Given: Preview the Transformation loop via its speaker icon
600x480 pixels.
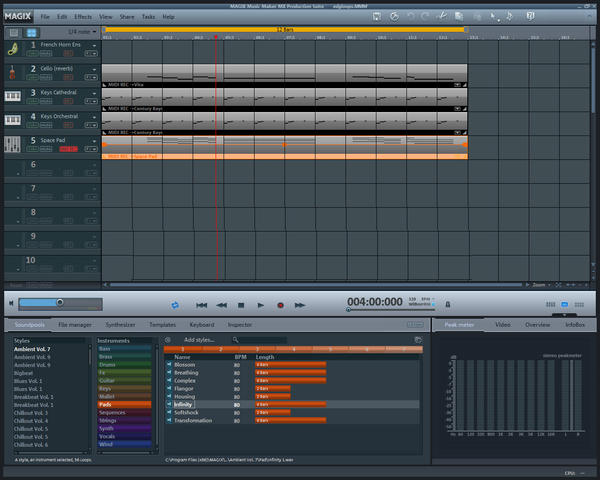Looking at the screenshot, I should tap(169, 420).
